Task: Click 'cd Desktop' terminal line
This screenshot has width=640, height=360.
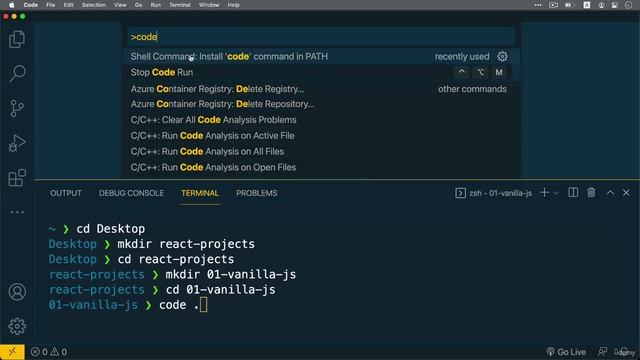Action: [111, 229]
